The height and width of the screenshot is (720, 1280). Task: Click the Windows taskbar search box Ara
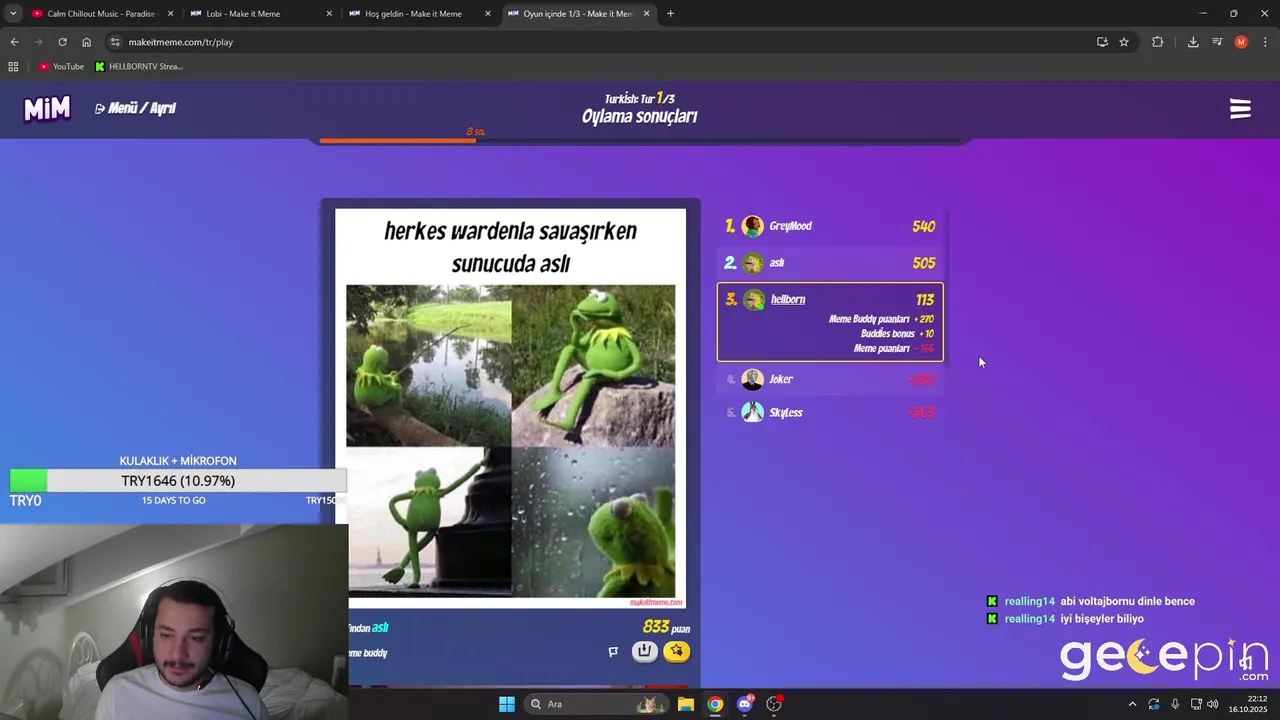tap(597, 704)
